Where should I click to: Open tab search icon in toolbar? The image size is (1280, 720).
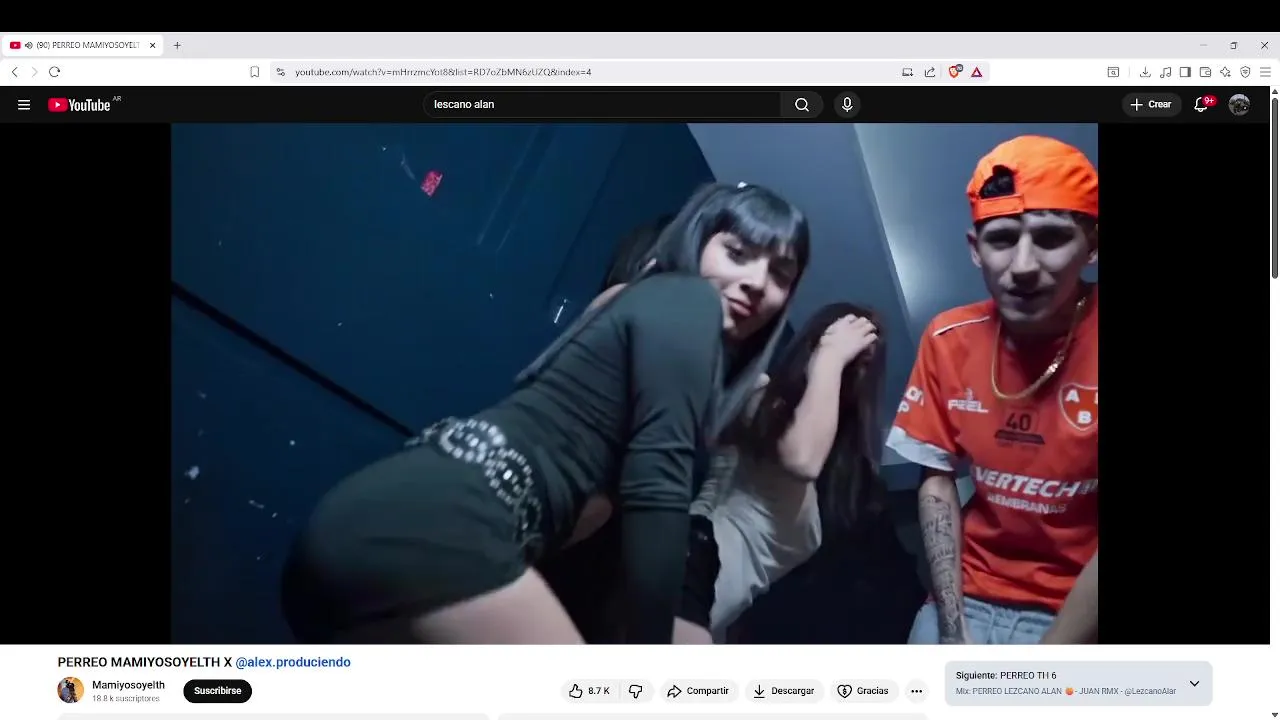click(1113, 72)
